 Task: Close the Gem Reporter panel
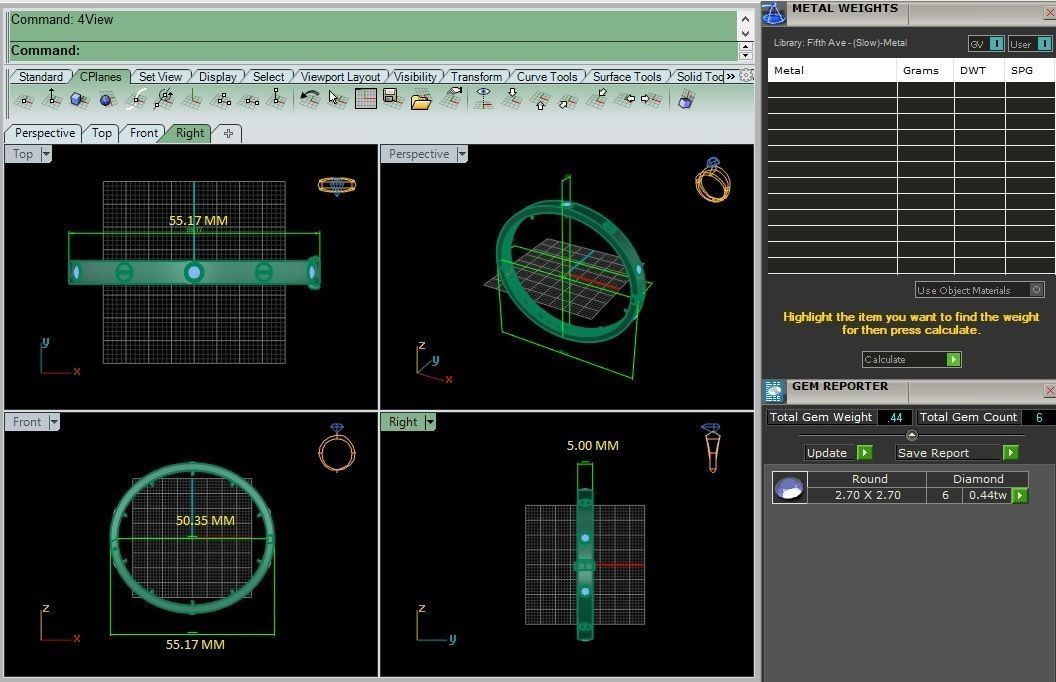[x=1049, y=391]
